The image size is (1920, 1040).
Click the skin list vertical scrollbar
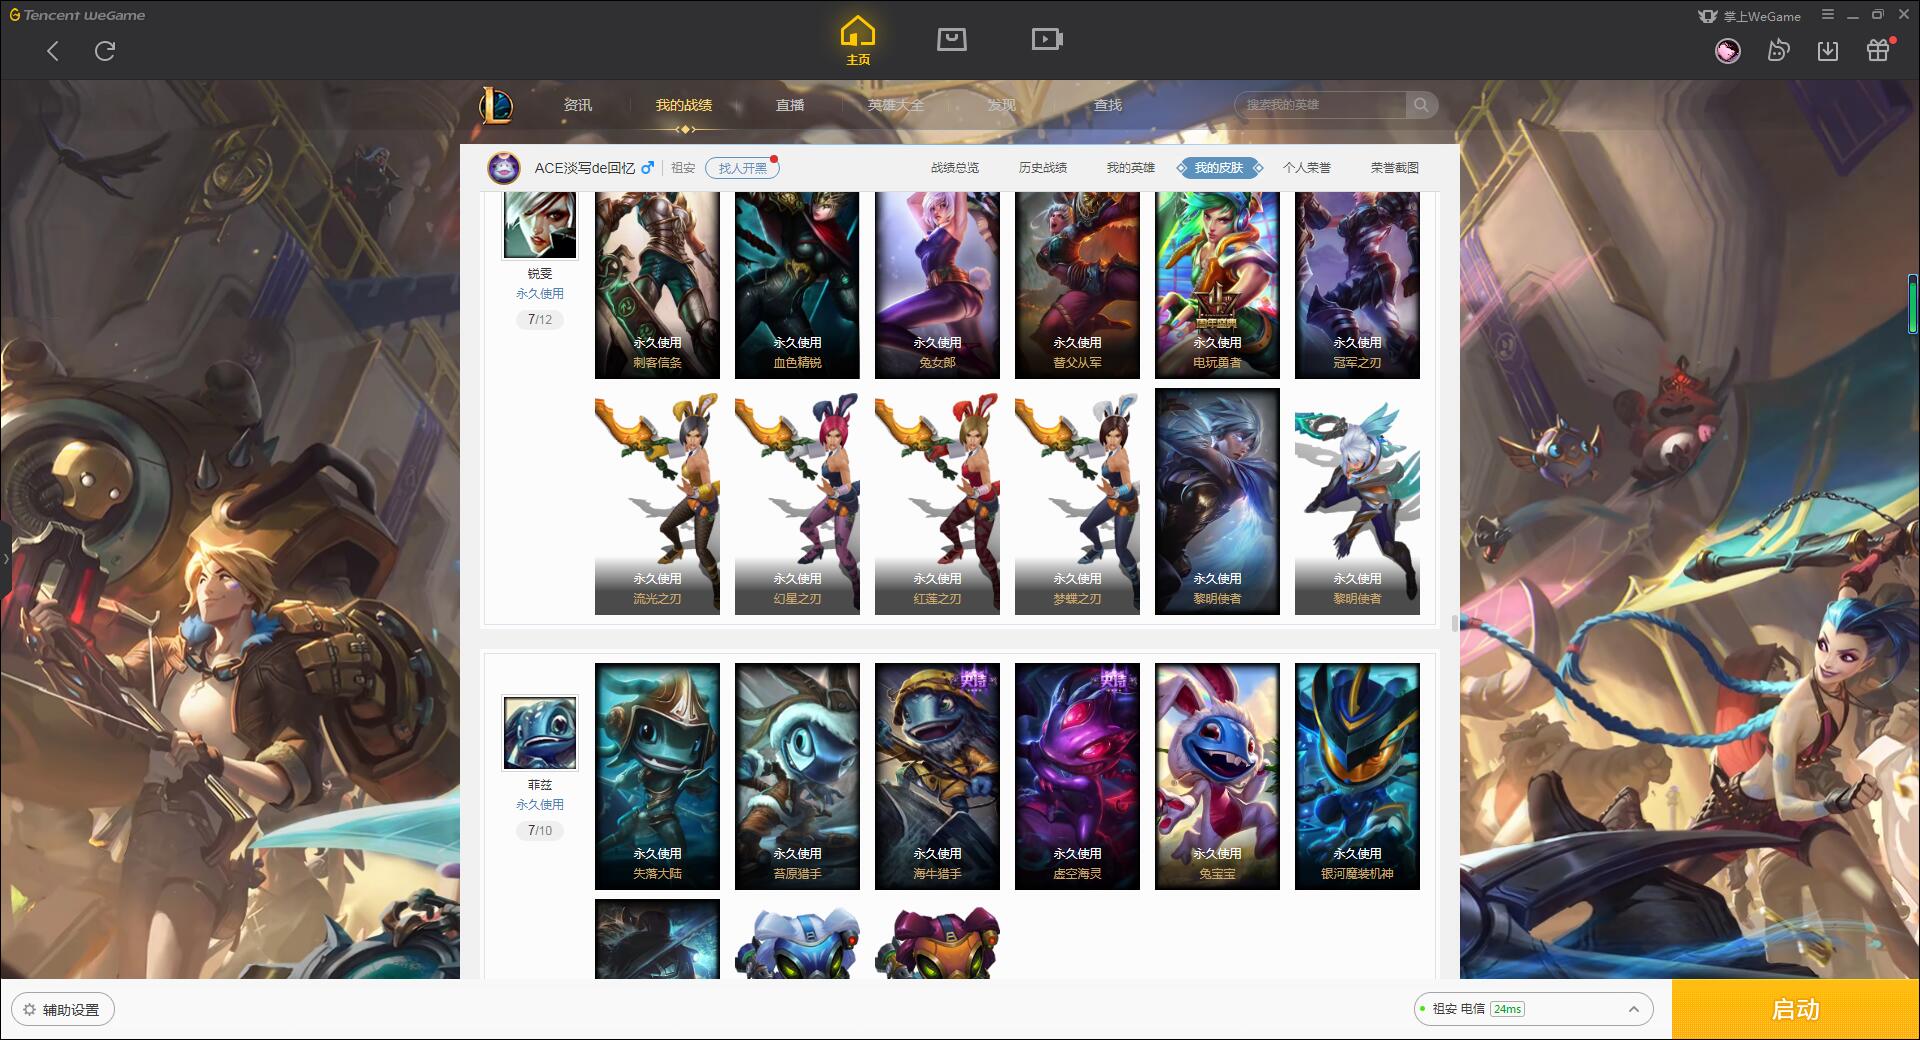pyautogui.click(x=1454, y=623)
